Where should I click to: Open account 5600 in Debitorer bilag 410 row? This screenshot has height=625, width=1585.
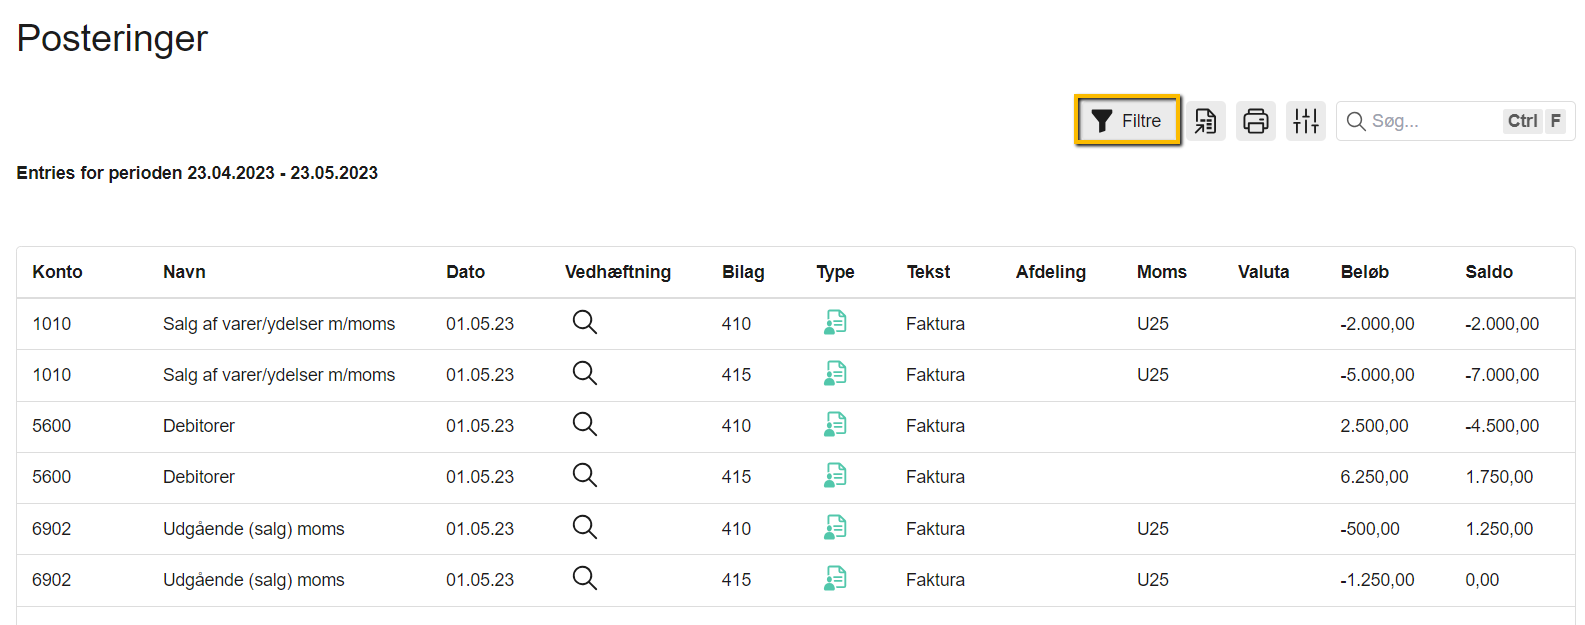tap(52, 426)
